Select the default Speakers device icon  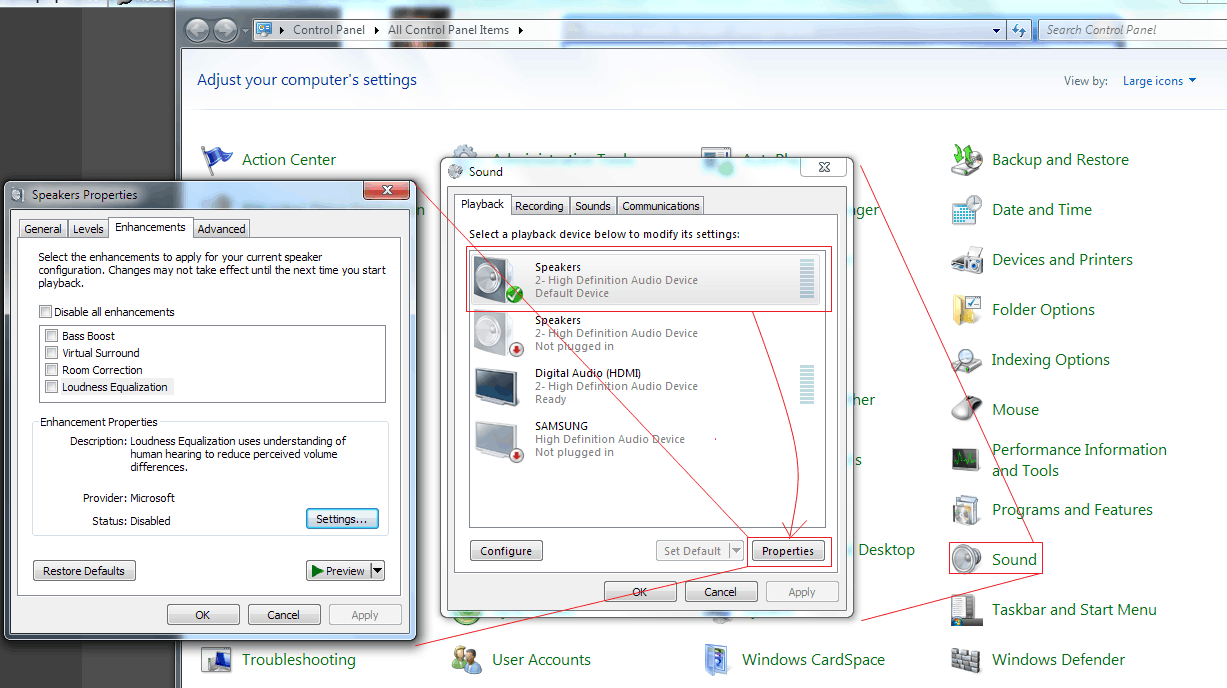click(498, 280)
